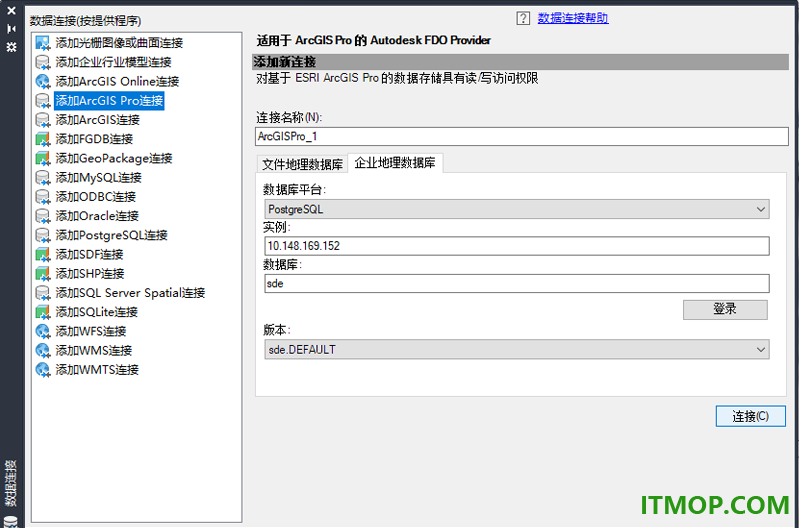The width and height of the screenshot is (799, 528).
Task: Click the enterprise industry model connection icon
Action: (43, 62)
